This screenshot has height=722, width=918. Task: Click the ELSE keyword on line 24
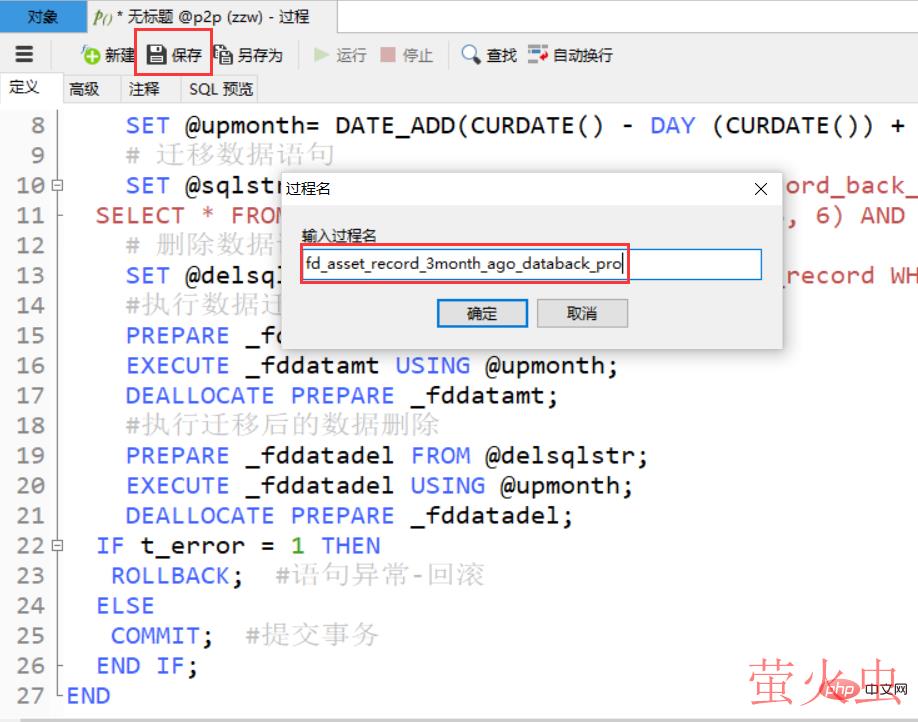point(125,605)
